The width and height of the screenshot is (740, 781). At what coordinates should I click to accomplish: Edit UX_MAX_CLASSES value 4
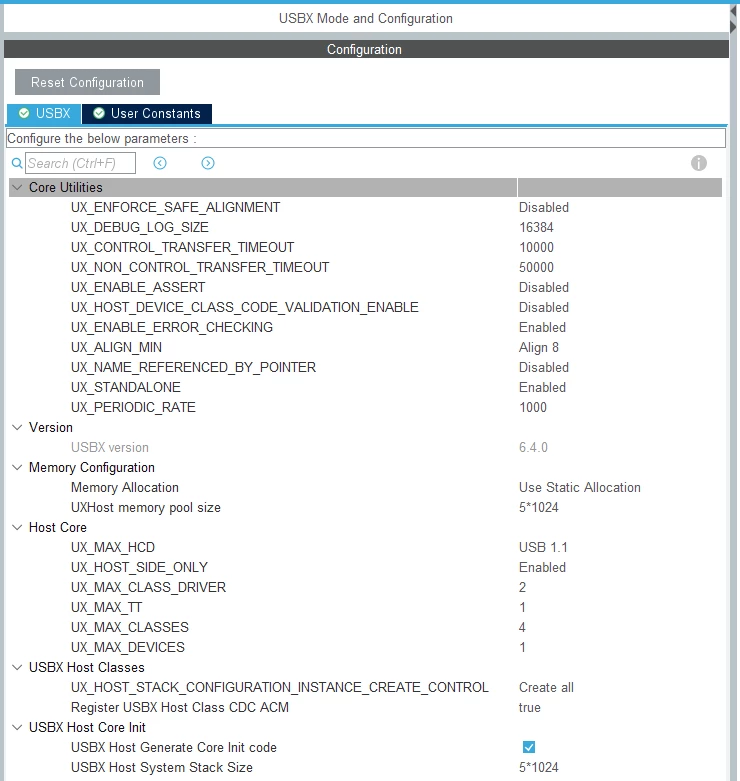[522, 627]
